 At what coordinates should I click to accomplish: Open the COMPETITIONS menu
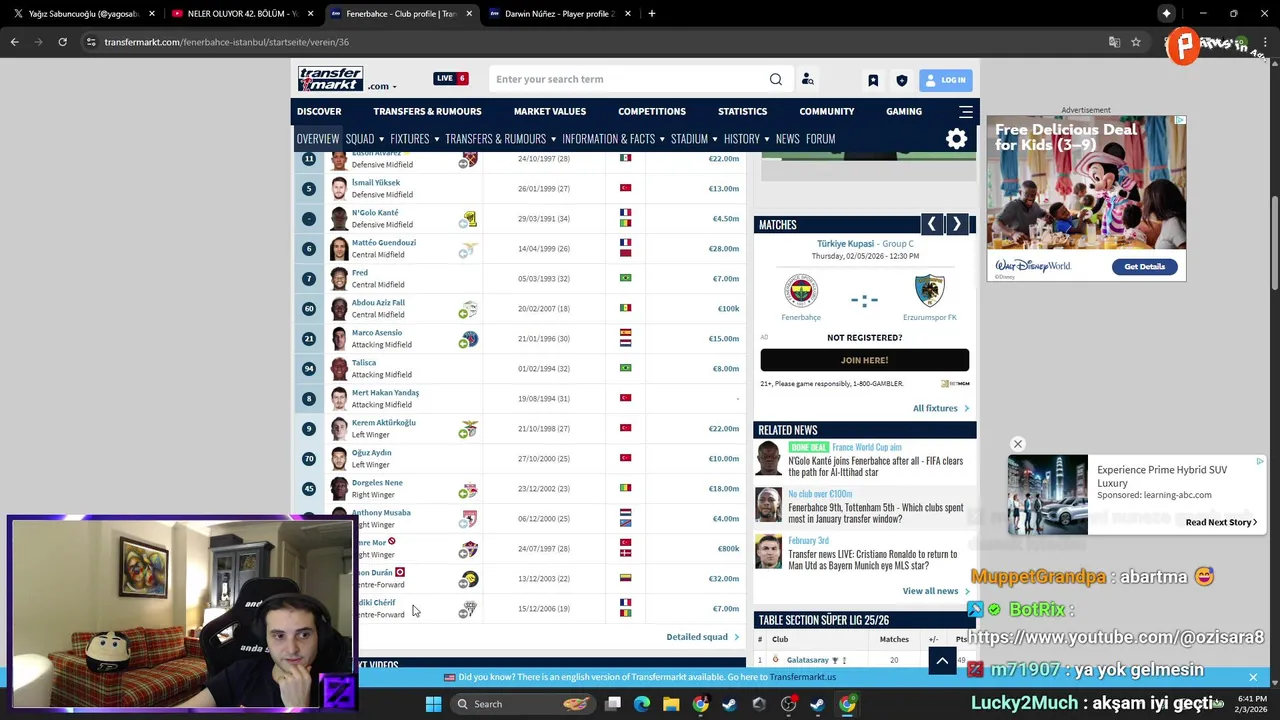(x=652, y=111)
